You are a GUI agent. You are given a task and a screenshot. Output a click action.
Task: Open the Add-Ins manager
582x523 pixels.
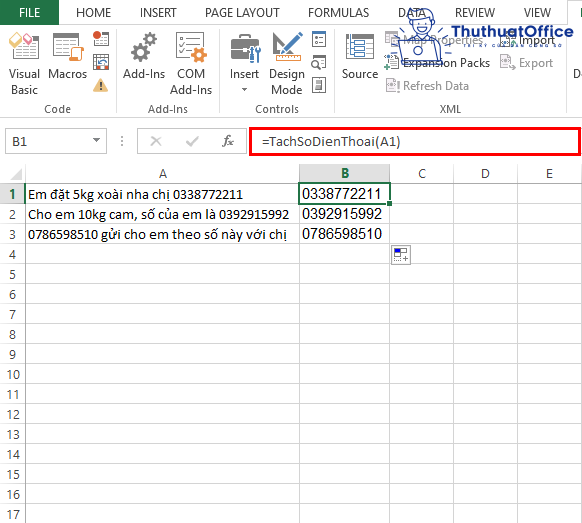click(x=144, y=56)
